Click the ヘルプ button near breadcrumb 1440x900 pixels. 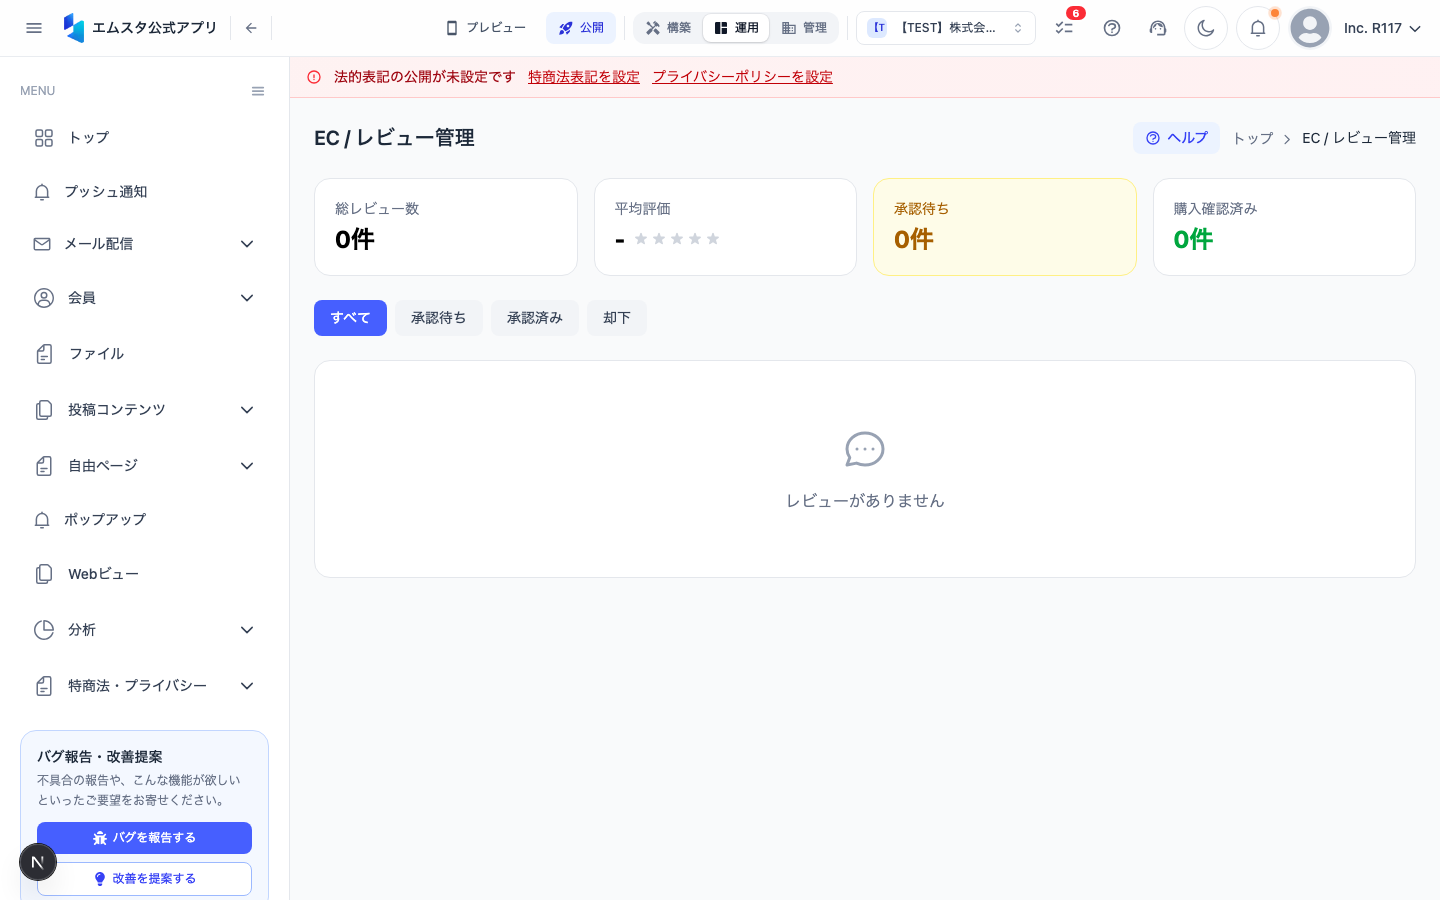(1176, 138)
